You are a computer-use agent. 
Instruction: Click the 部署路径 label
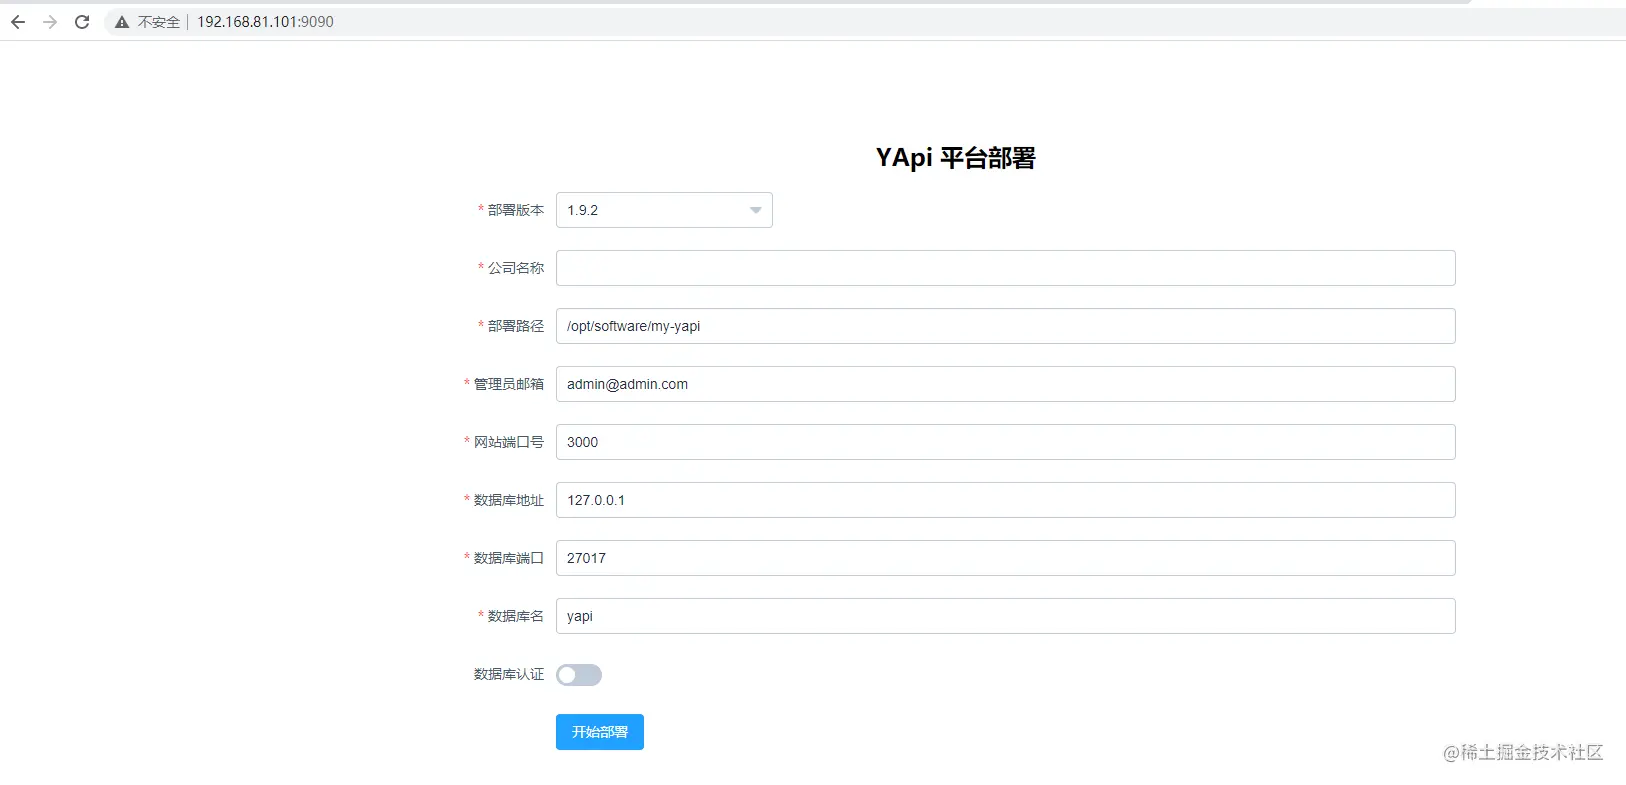(x=516, y=326)
